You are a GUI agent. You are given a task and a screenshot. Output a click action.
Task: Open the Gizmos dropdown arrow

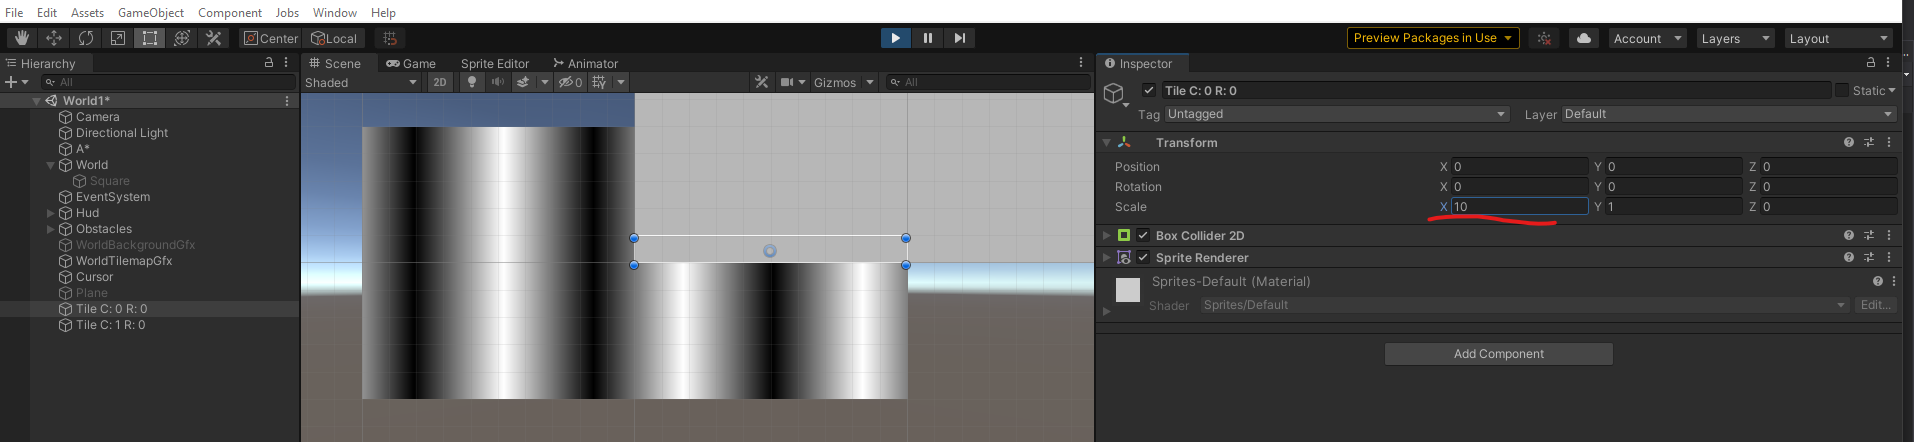pos(870,82)
